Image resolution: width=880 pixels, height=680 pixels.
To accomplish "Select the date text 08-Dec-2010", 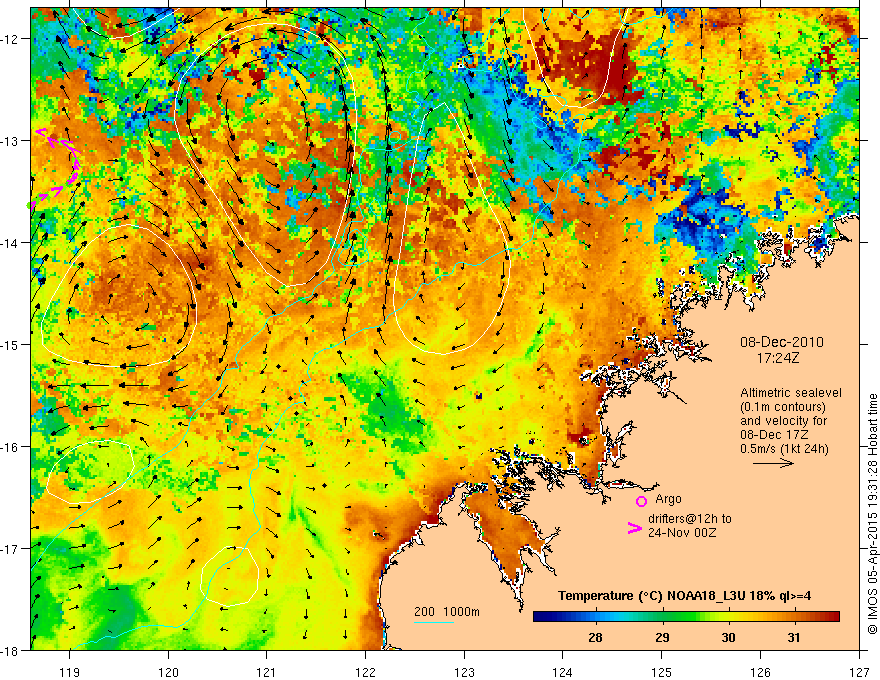I will 782,342.
